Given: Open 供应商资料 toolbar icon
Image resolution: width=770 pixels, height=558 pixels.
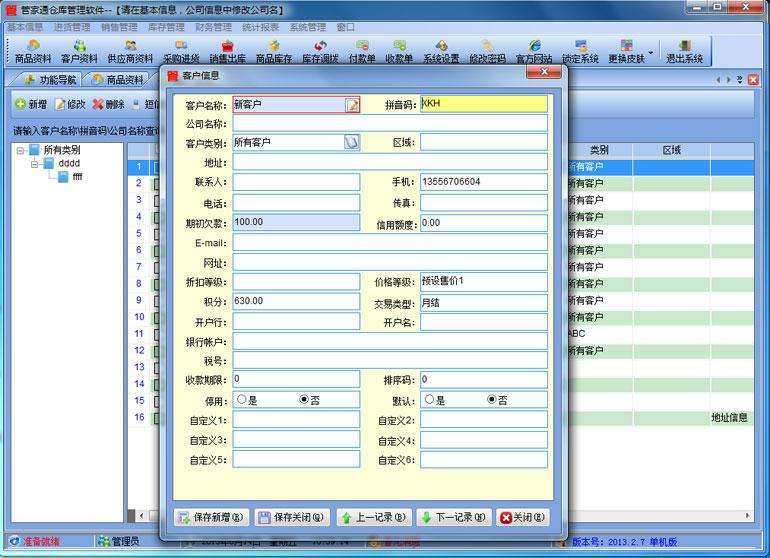Looking at the screenshot, I should 130,52.
